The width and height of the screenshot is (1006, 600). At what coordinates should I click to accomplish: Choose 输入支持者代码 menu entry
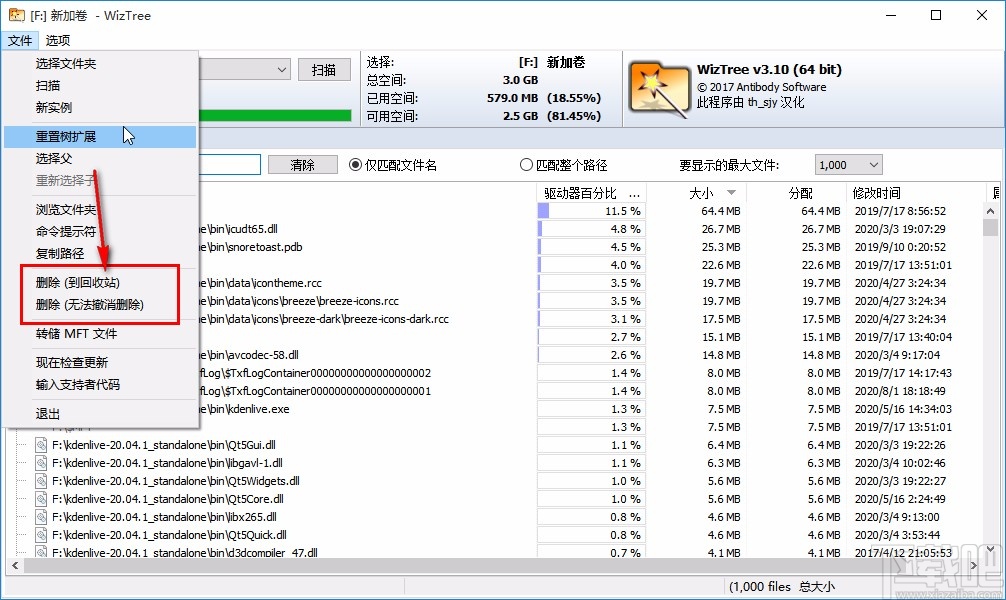pos(99,384)
